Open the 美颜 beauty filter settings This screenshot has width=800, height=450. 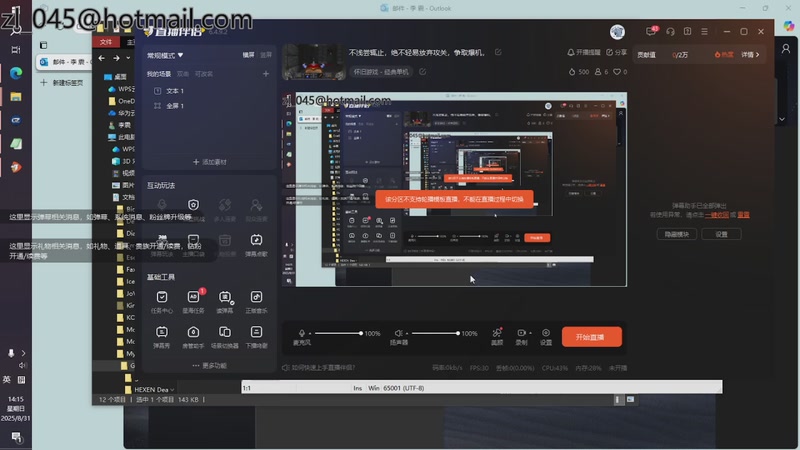pos(497,337)
